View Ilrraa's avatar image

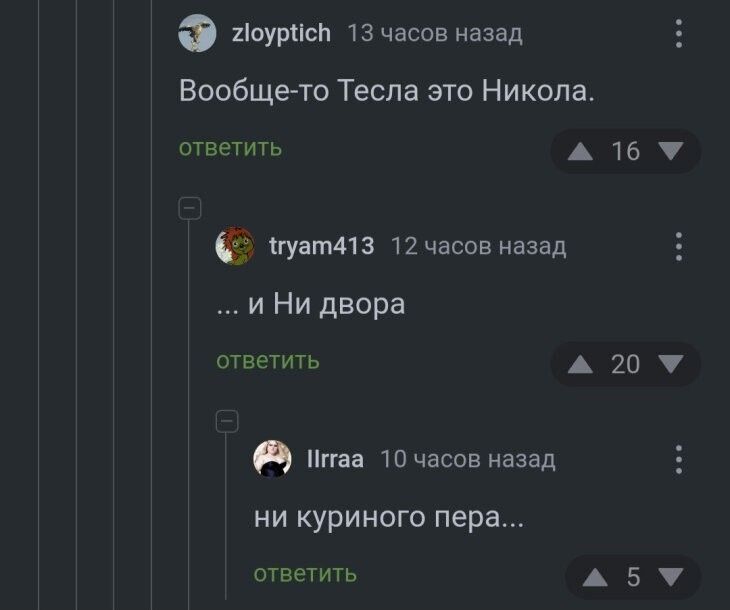(272, 459)
